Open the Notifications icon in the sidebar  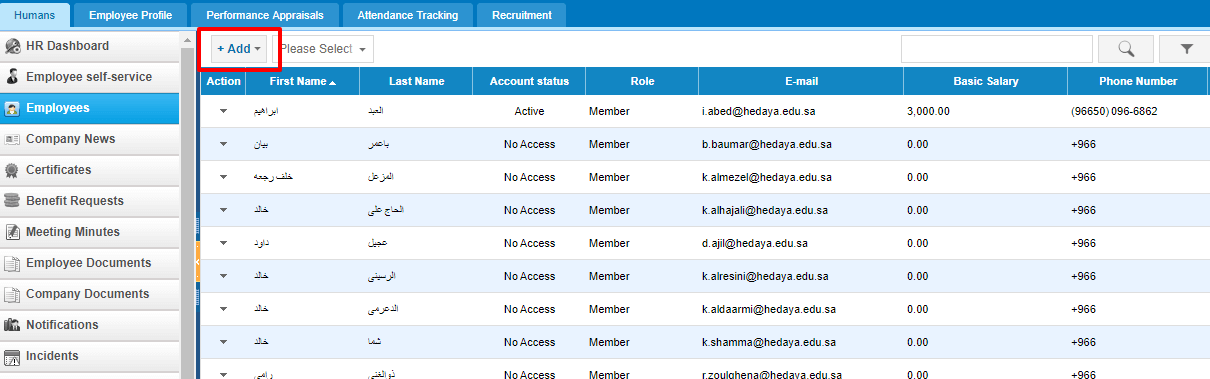[x=13, y=326]
